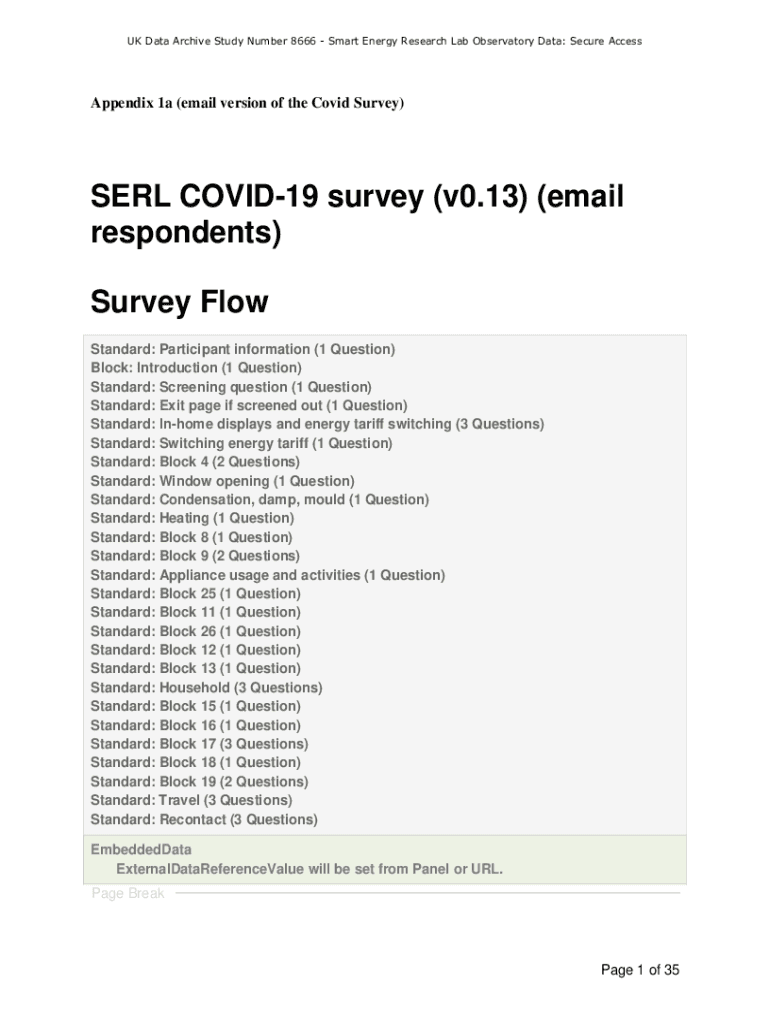Screen dimensions: 770x1024
Task: Click Condensation, damp, mould entry
Action: coord(259,499)
